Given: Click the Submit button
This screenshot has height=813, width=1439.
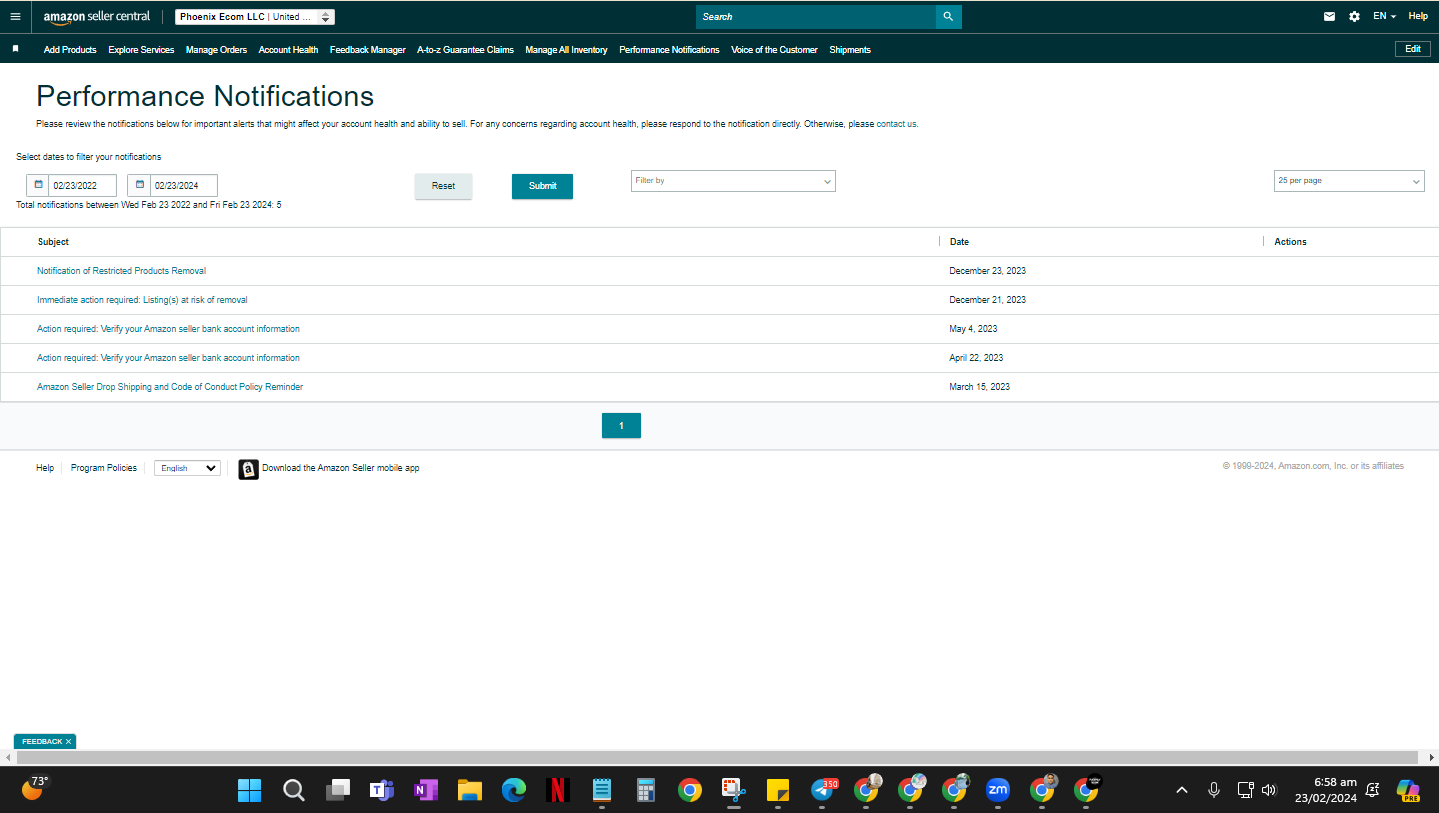Looking at the screenshot, I should pyautogui.click(x=542, y=186).
